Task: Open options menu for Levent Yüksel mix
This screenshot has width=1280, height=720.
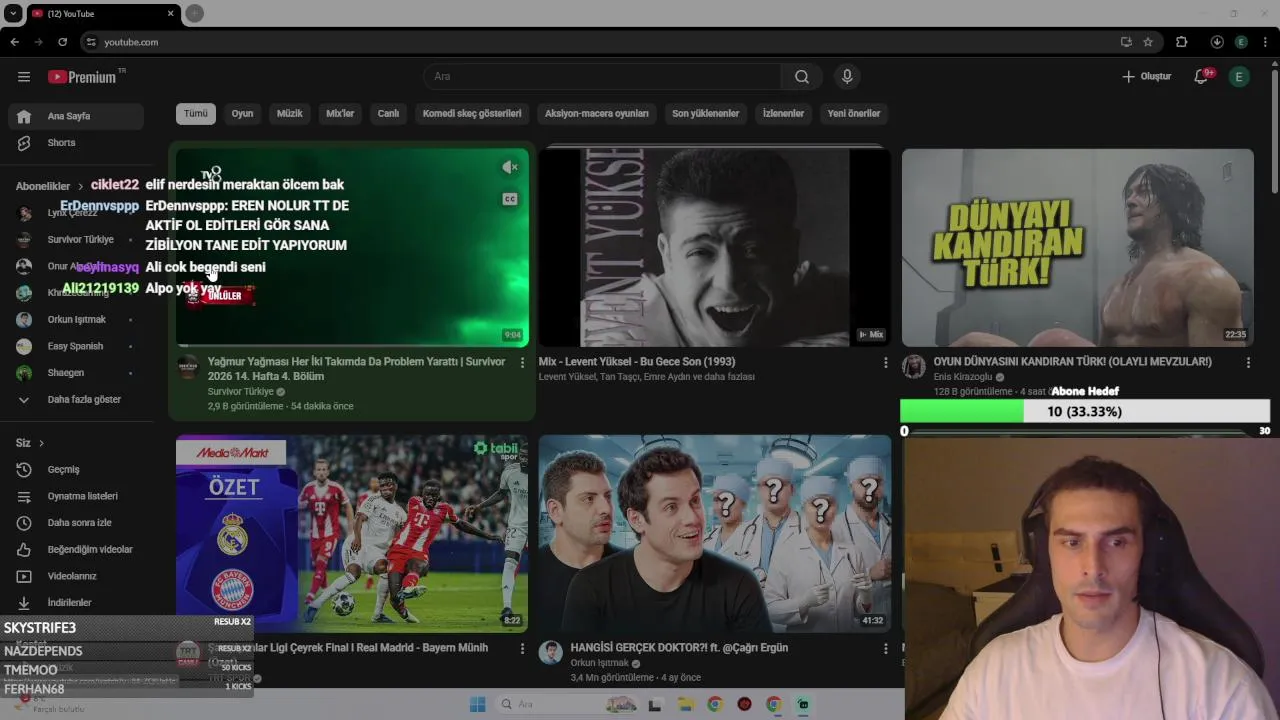Action: (x=885, y=363)
